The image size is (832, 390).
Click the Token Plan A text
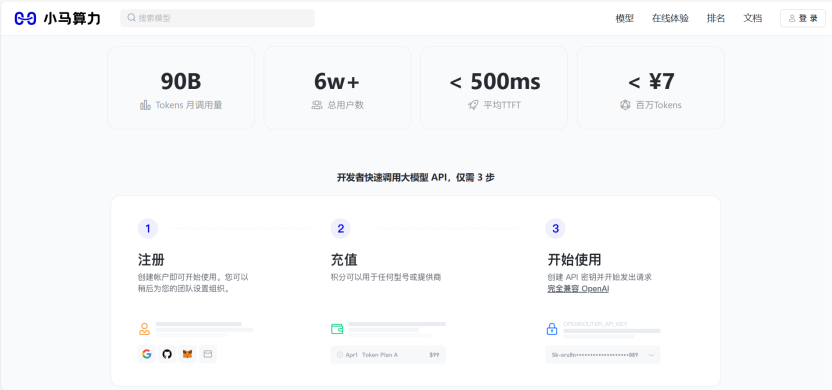[x=380, y=354]
